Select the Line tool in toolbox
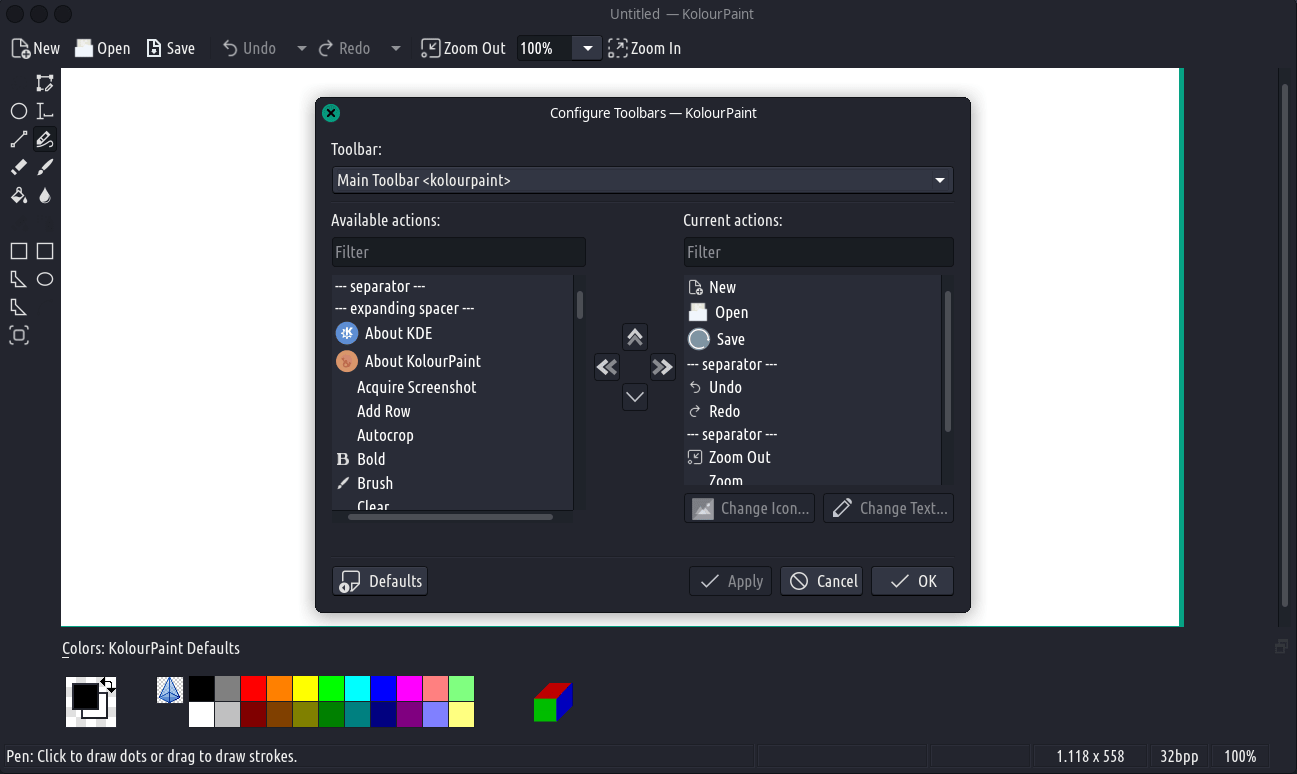The height and width of the screenshot is (774, 1297). [19, 139]
